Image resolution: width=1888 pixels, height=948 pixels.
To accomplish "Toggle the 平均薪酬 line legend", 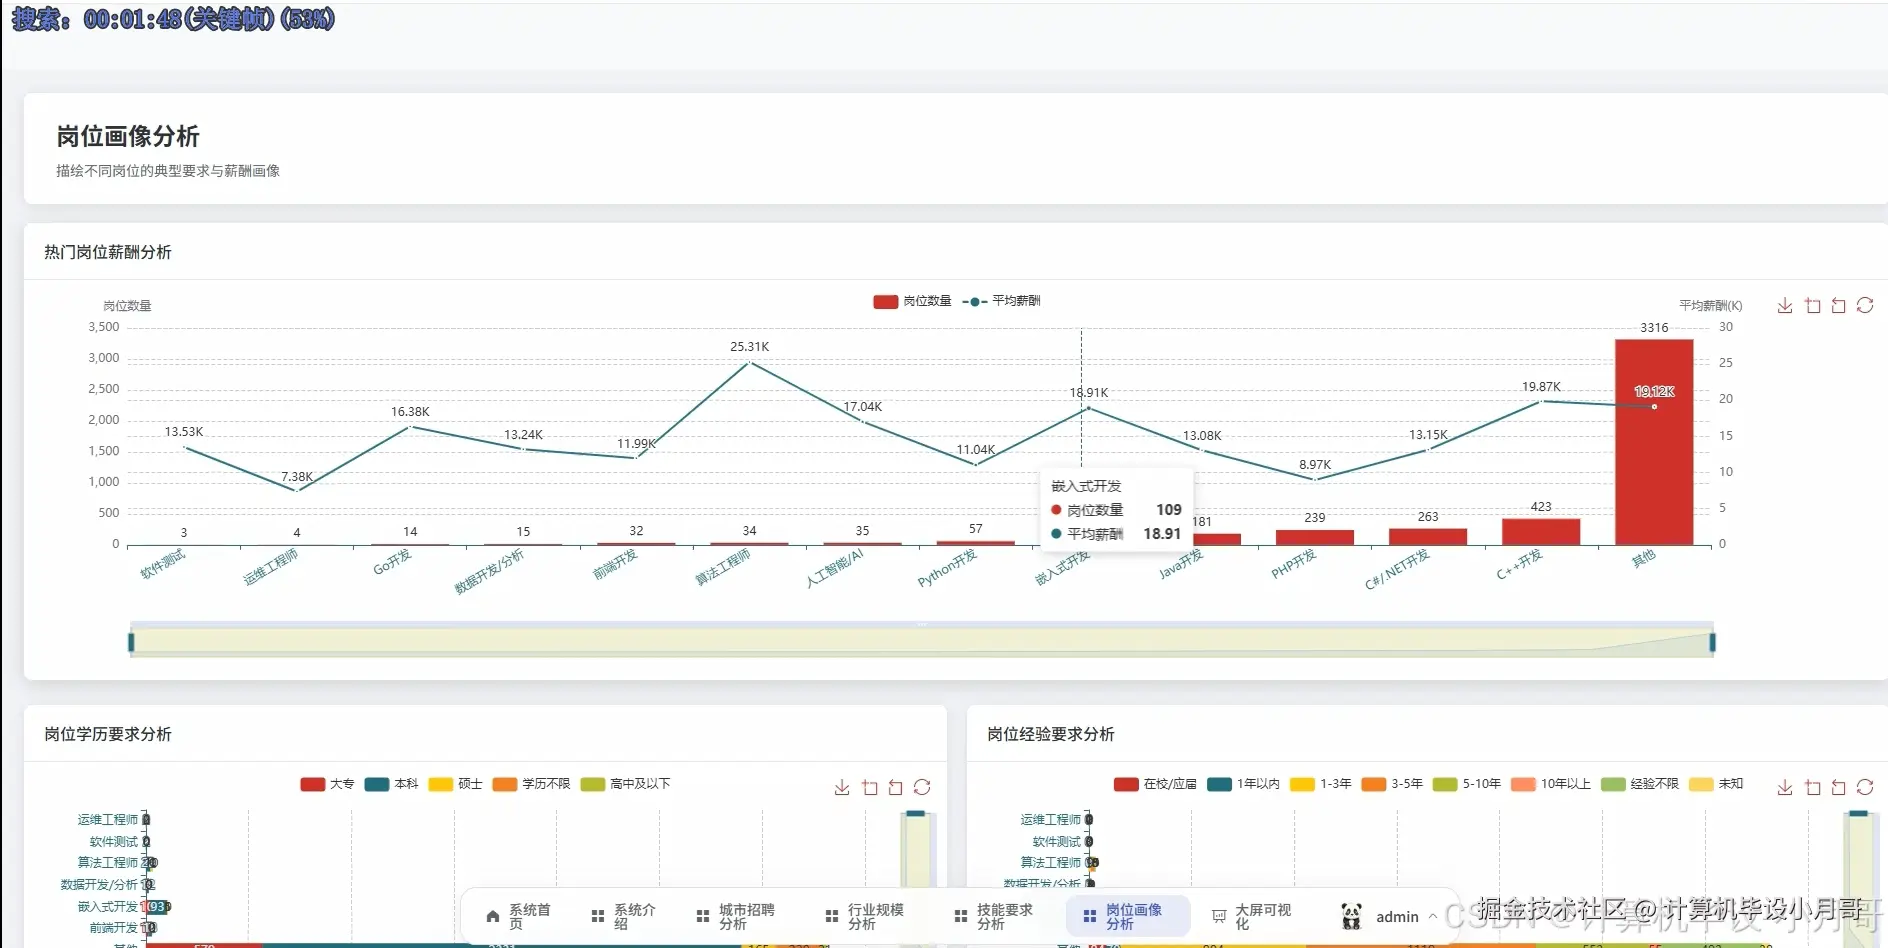I will click(x=1001, y=301).
